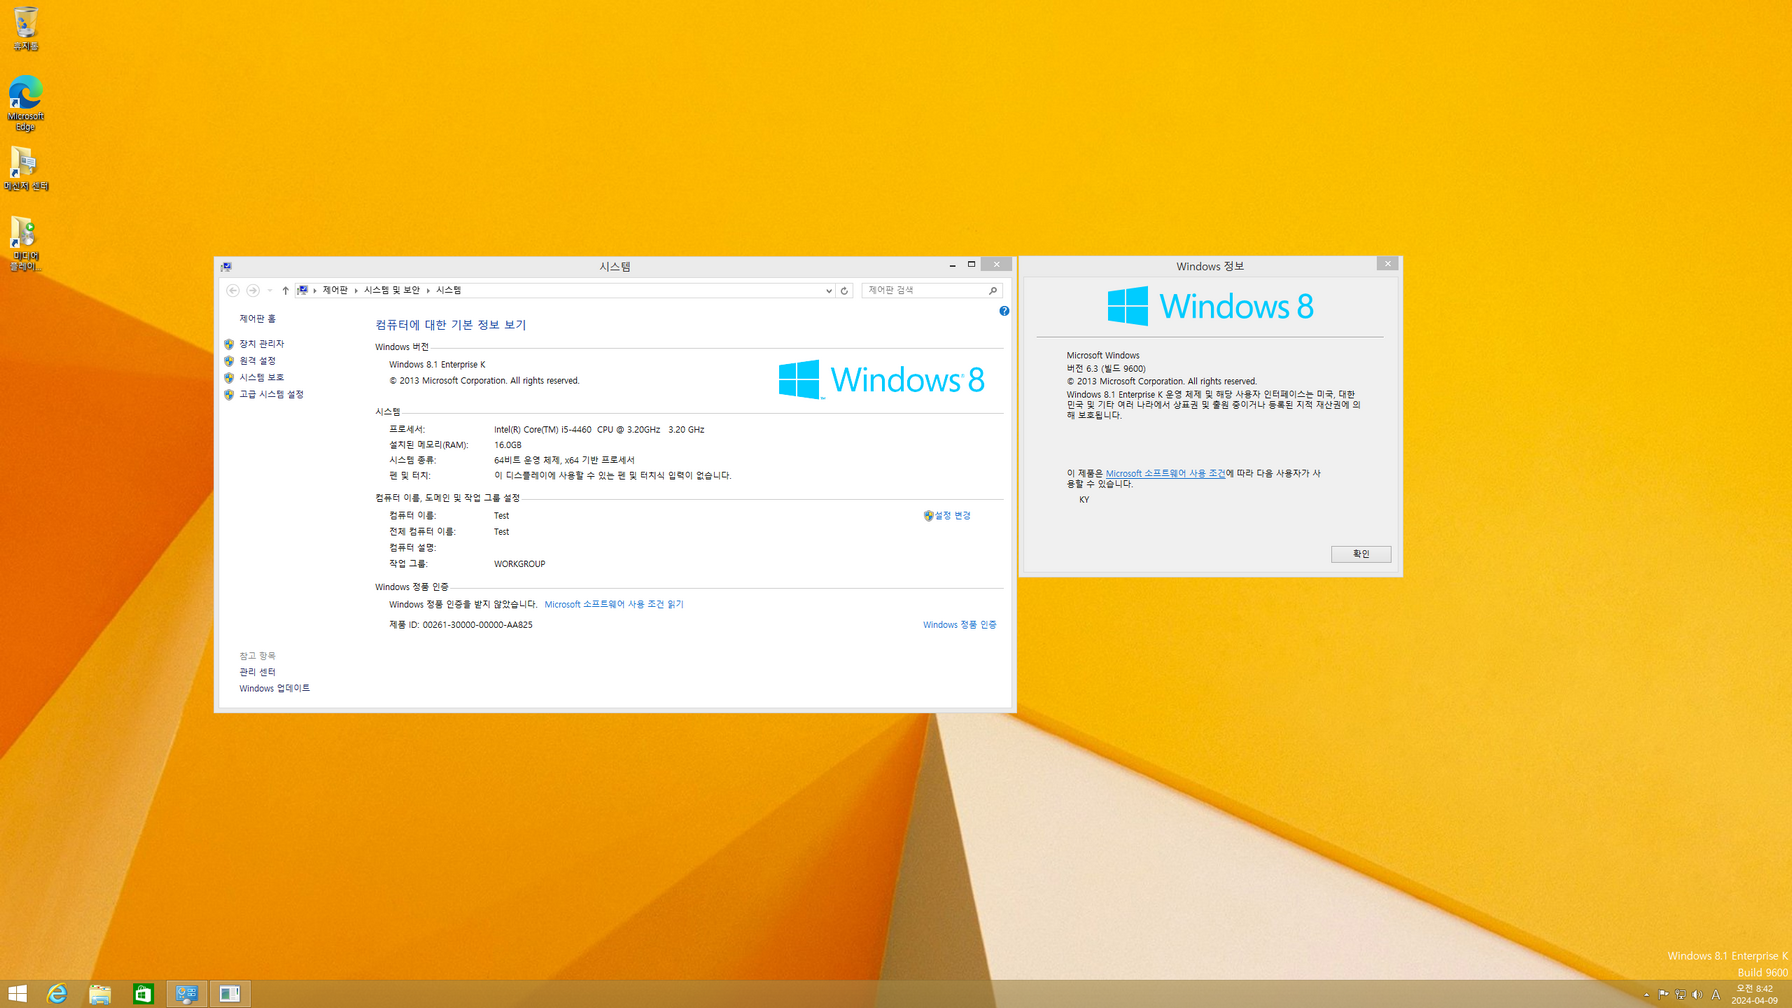Open the 미디어 플레이어 desktop shortcut
This screenshot has height=1008, width=1792.
point(25,245)
